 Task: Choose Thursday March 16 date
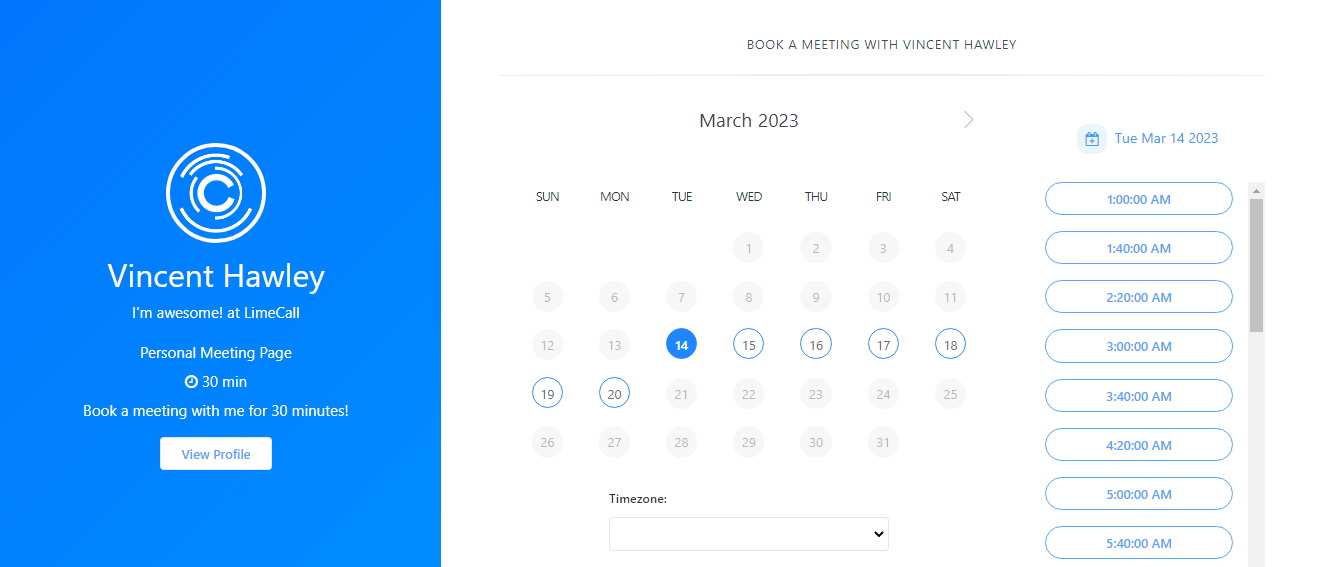pyautogui.click(x=816, y=345)
